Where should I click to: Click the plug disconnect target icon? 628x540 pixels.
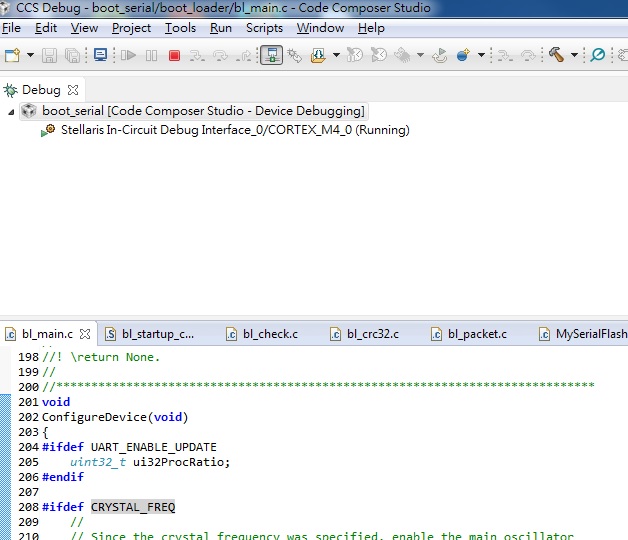[x=295, y=55]
